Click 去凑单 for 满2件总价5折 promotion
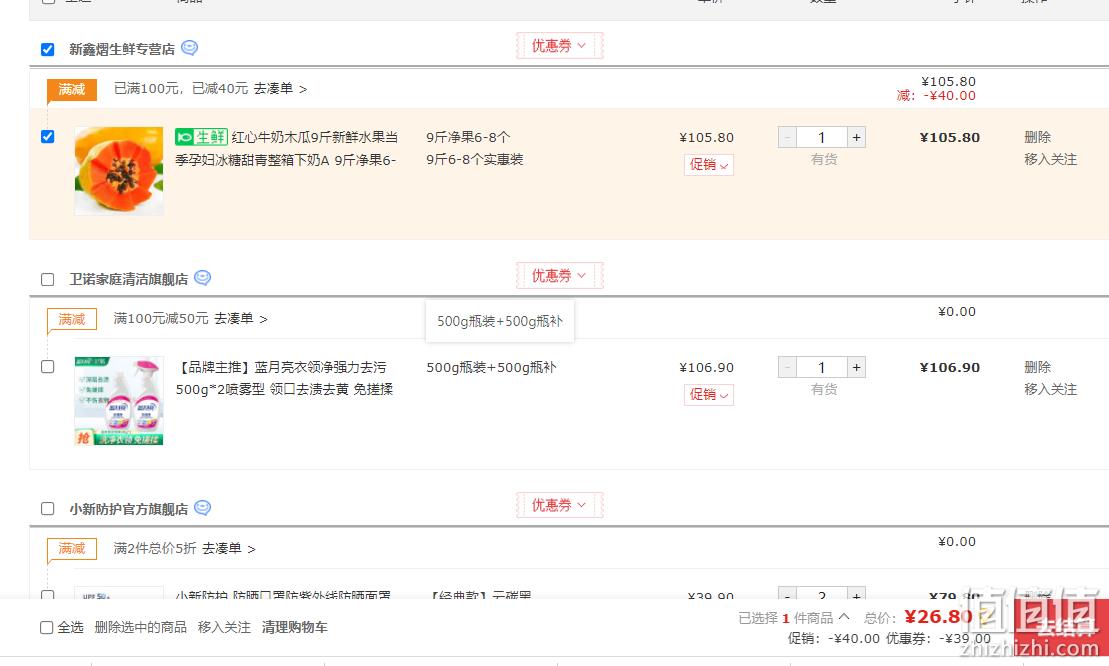Viewport: 1109px width, 666px height. click(x=228, y=549)
